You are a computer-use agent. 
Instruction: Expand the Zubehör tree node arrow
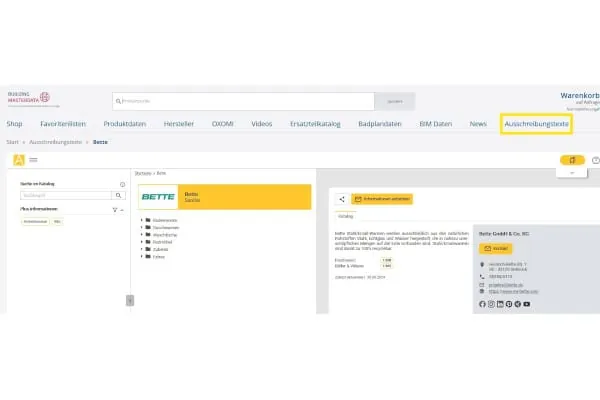coord(142,249)
